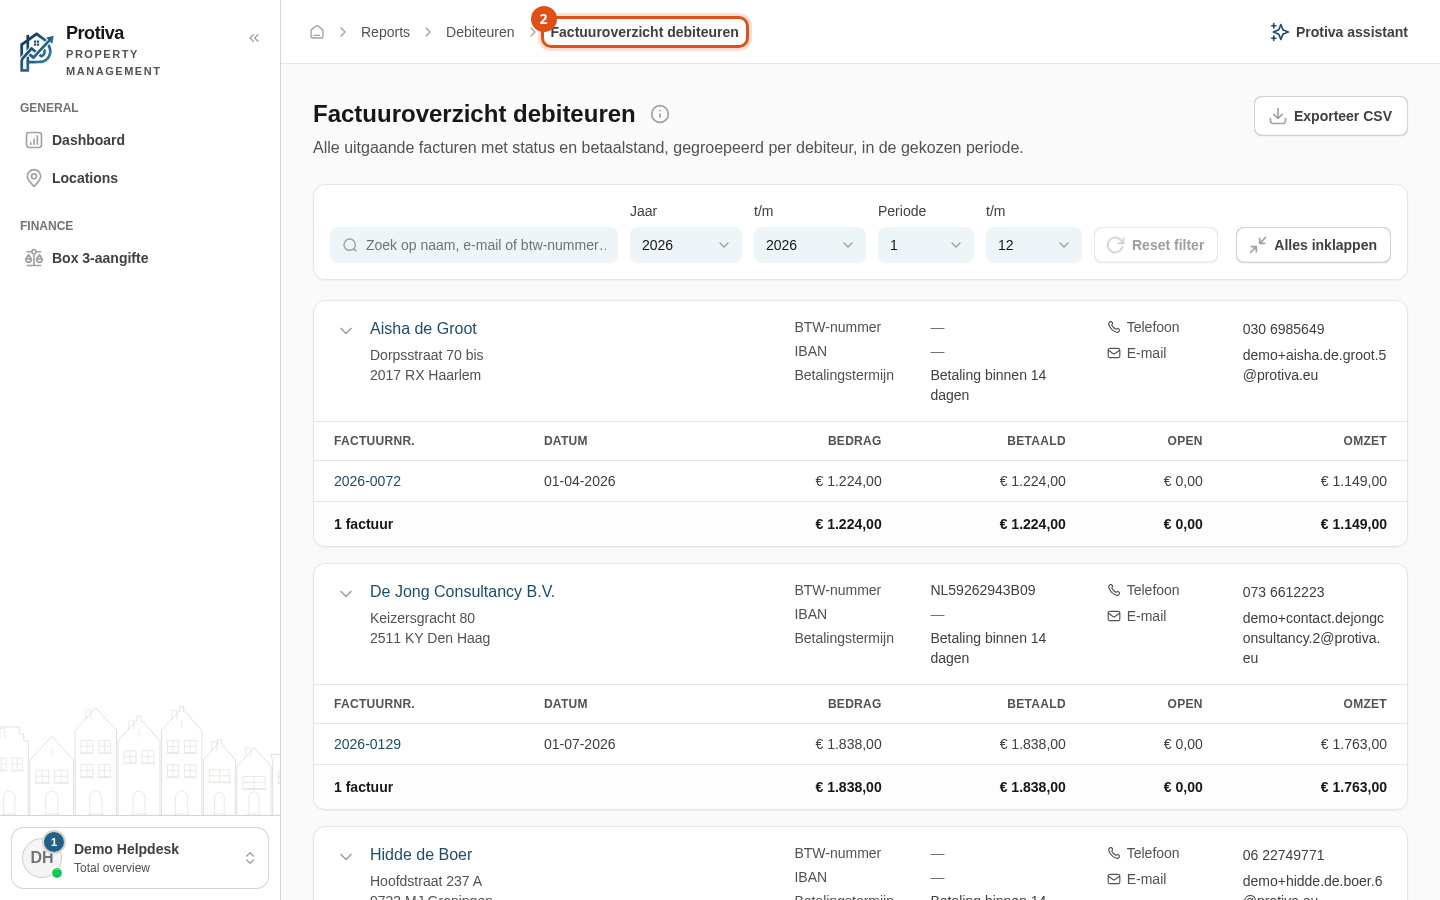Click phone icon for Hidde de Boer

tap(1114, 853)
